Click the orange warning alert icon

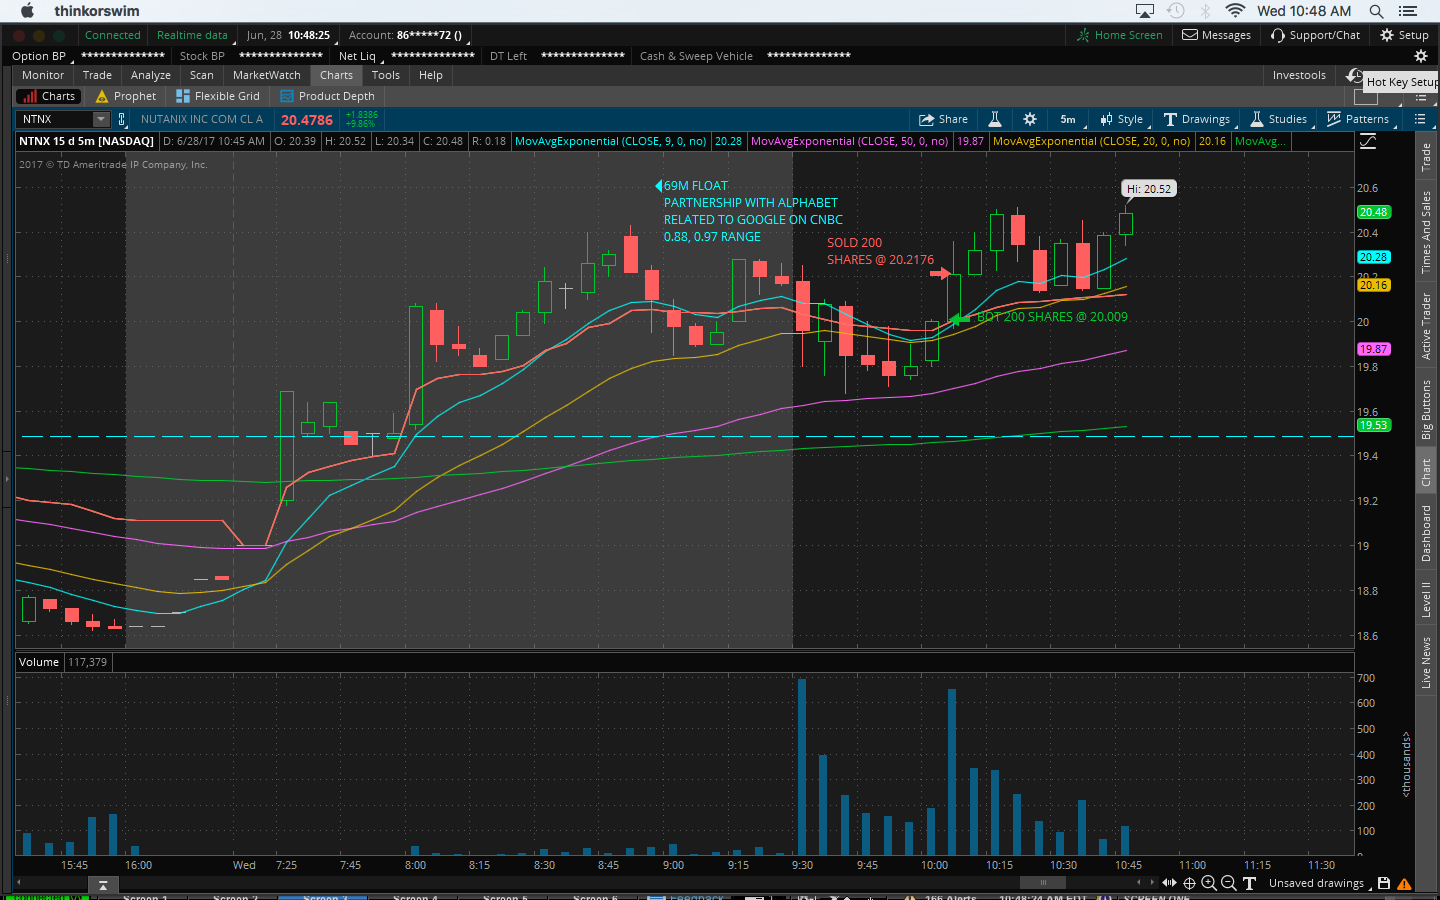tap(1405, 884)
